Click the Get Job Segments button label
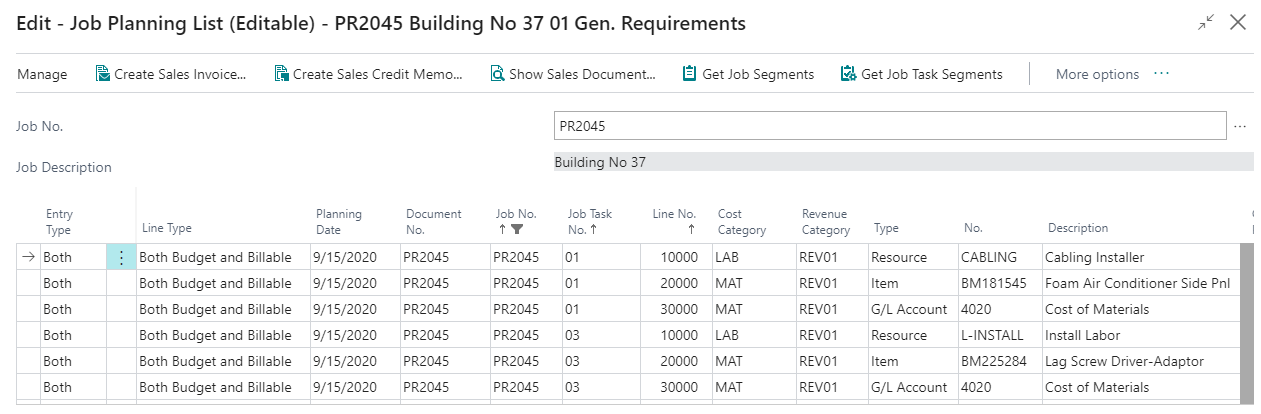This screenshot has height=414, width=1261. (x=758, y=74)
